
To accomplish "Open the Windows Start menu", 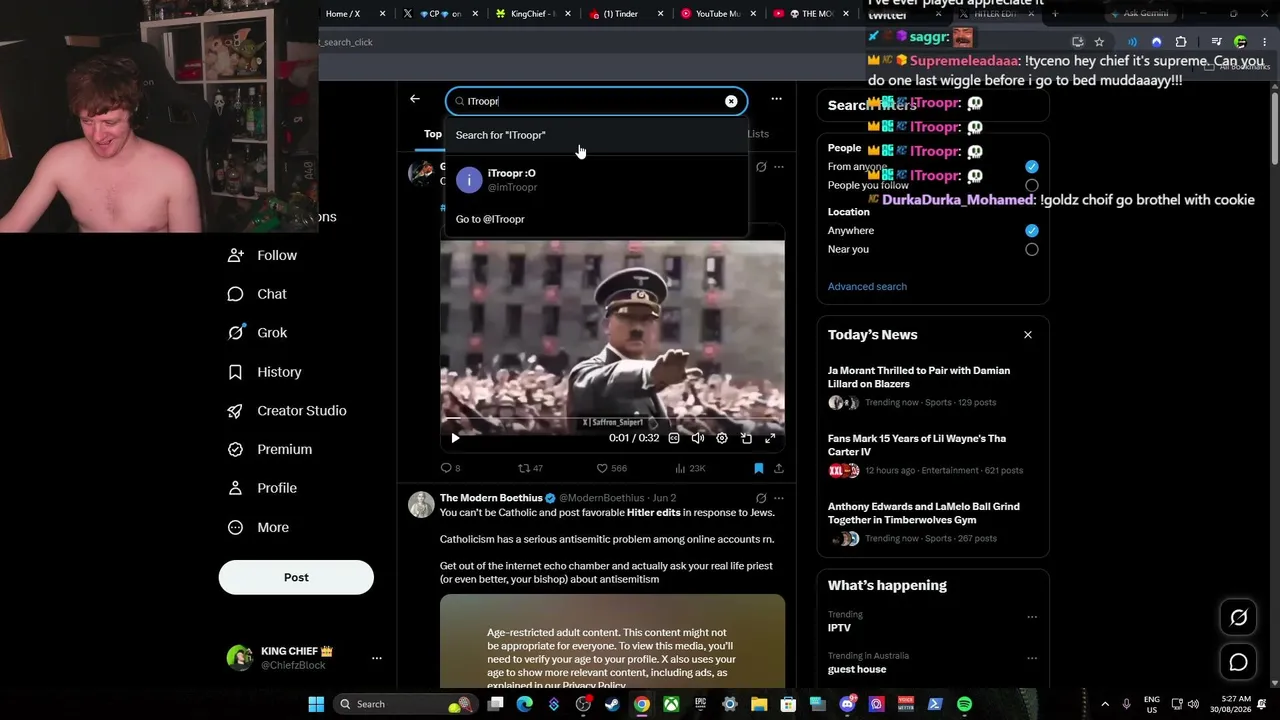I will 316,704.
